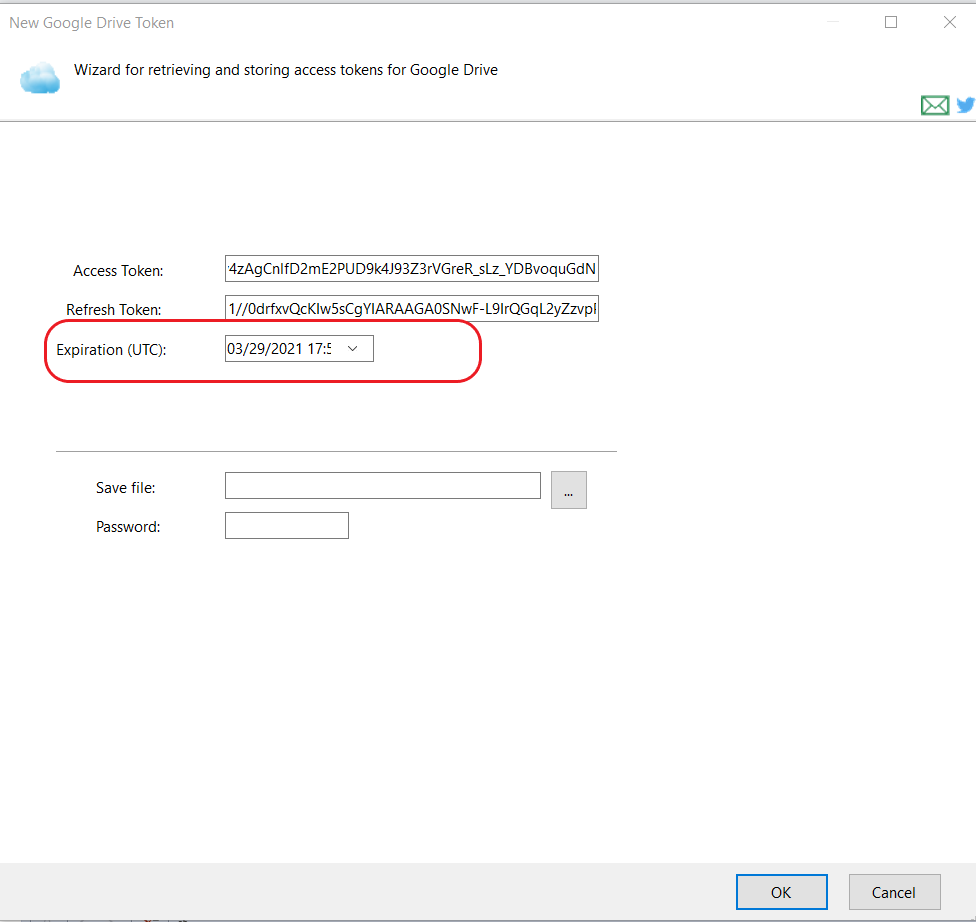
Task: Click the Expiration date value 03/29/2021
Action: pos(265,349)
